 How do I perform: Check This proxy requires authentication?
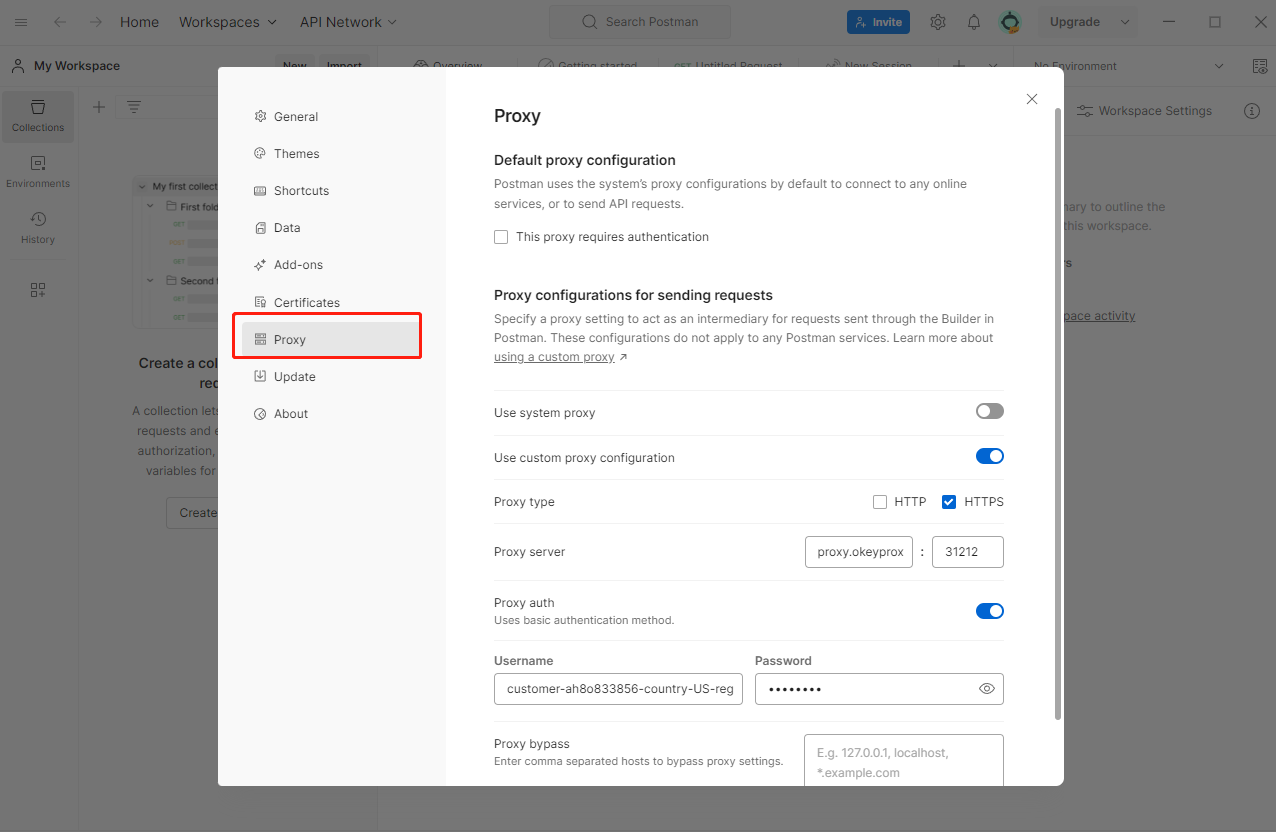(x=501, y=237)
